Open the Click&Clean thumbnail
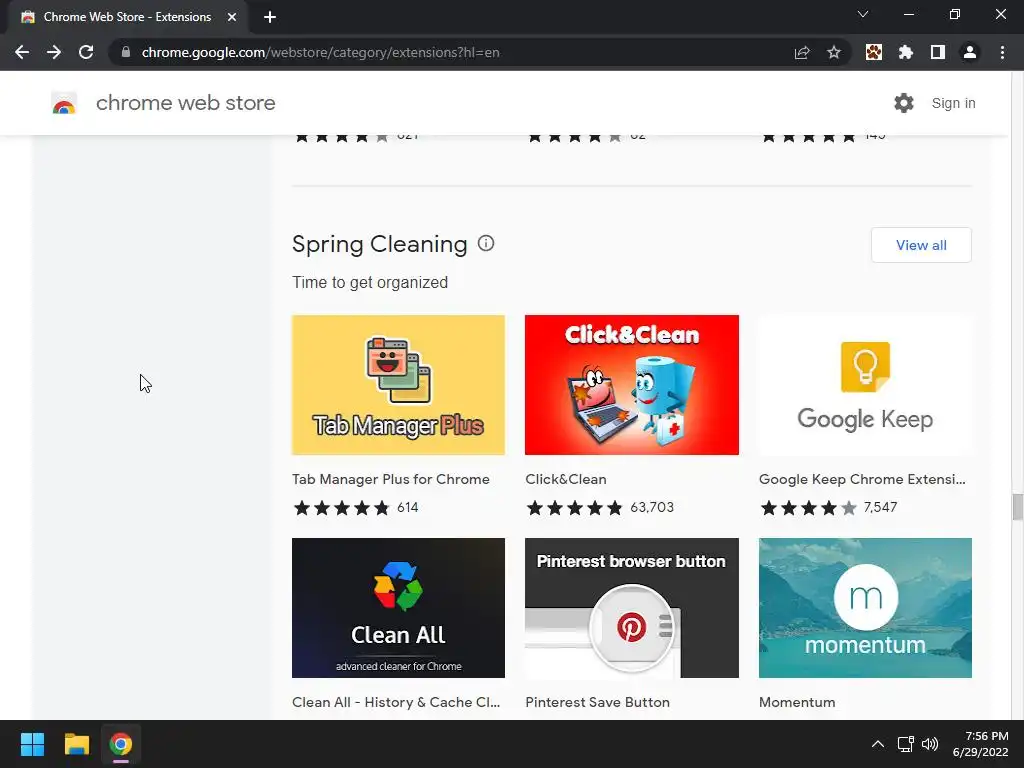 coord(632,385)
